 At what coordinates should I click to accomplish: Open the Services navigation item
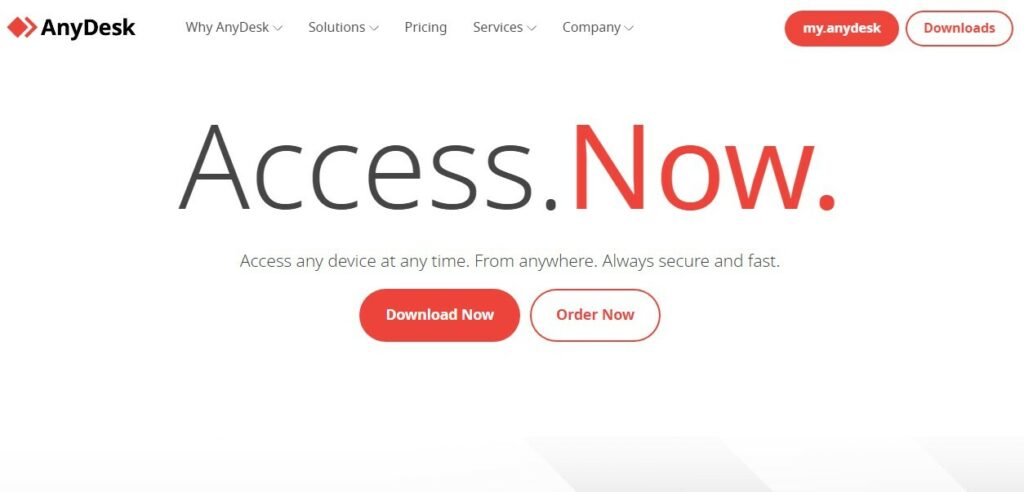pos(498,27)
